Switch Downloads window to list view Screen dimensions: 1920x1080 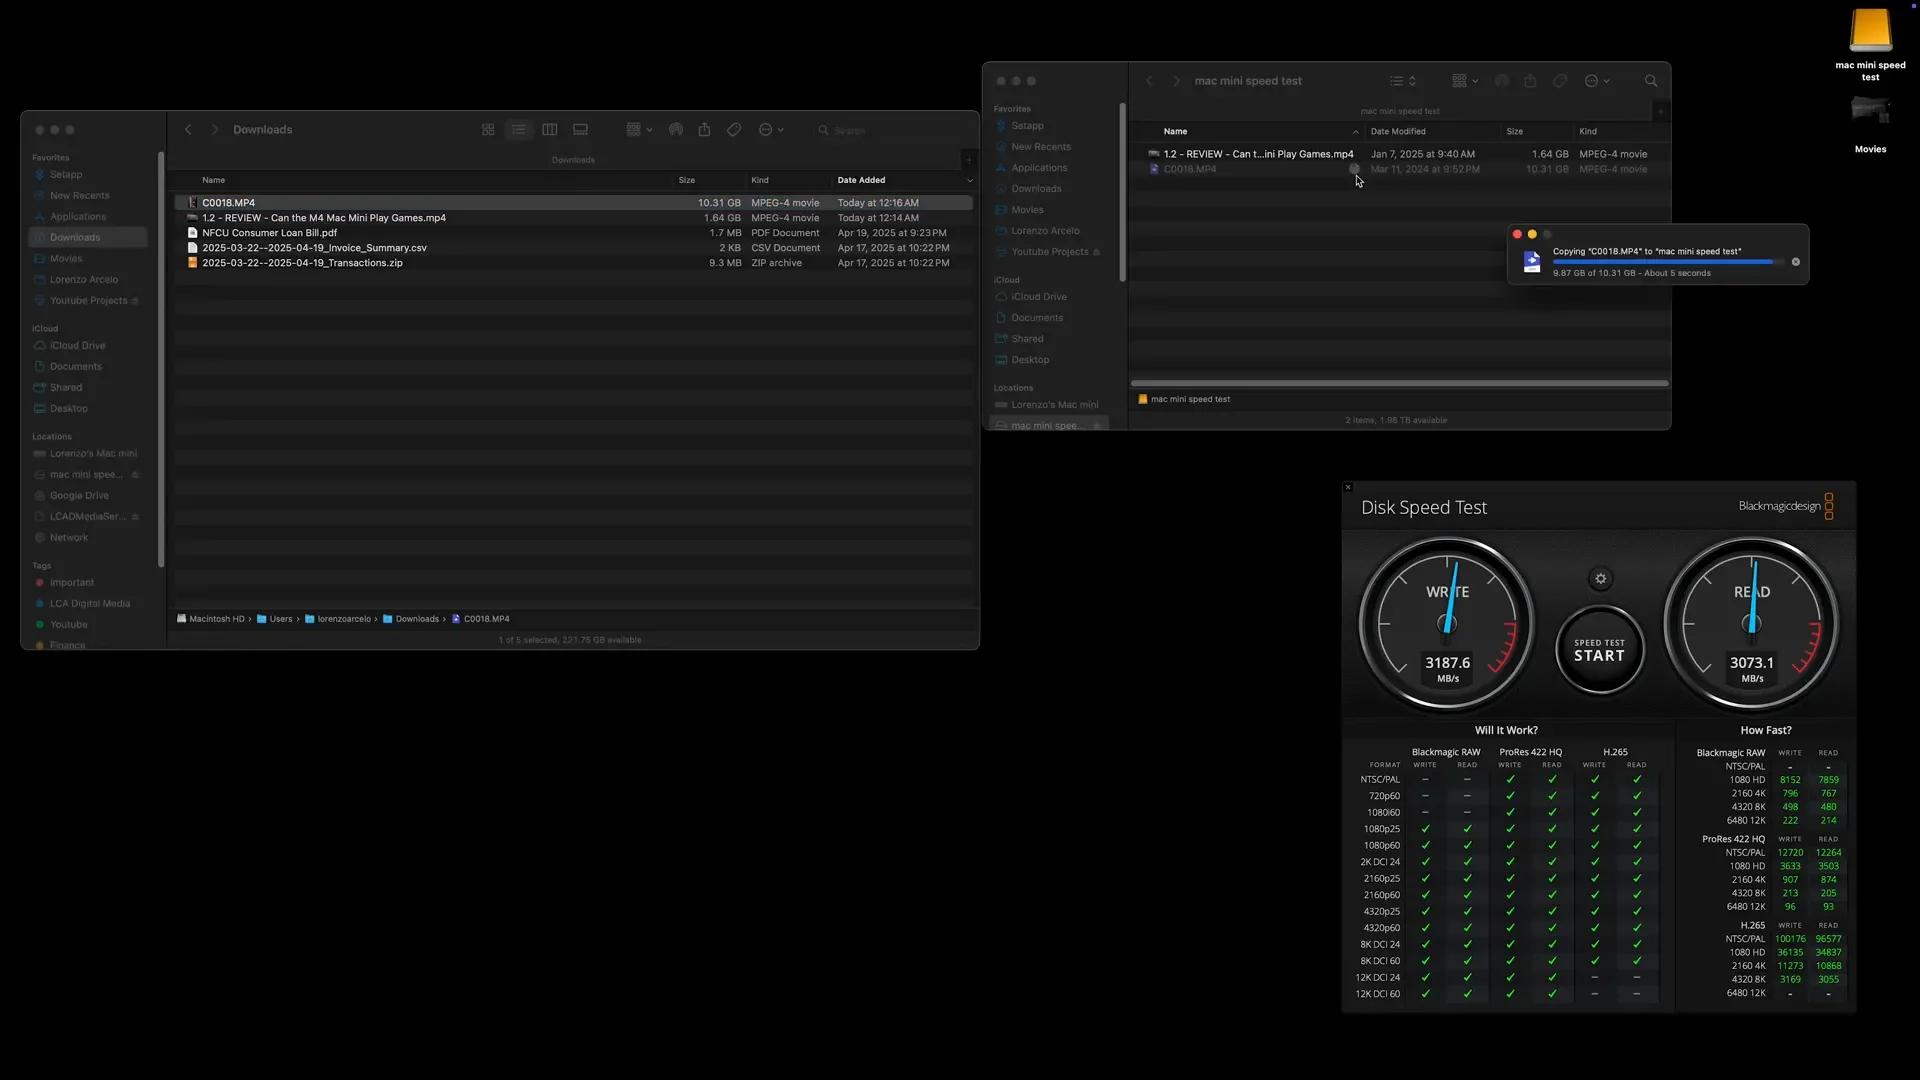(x=519, y=130)
